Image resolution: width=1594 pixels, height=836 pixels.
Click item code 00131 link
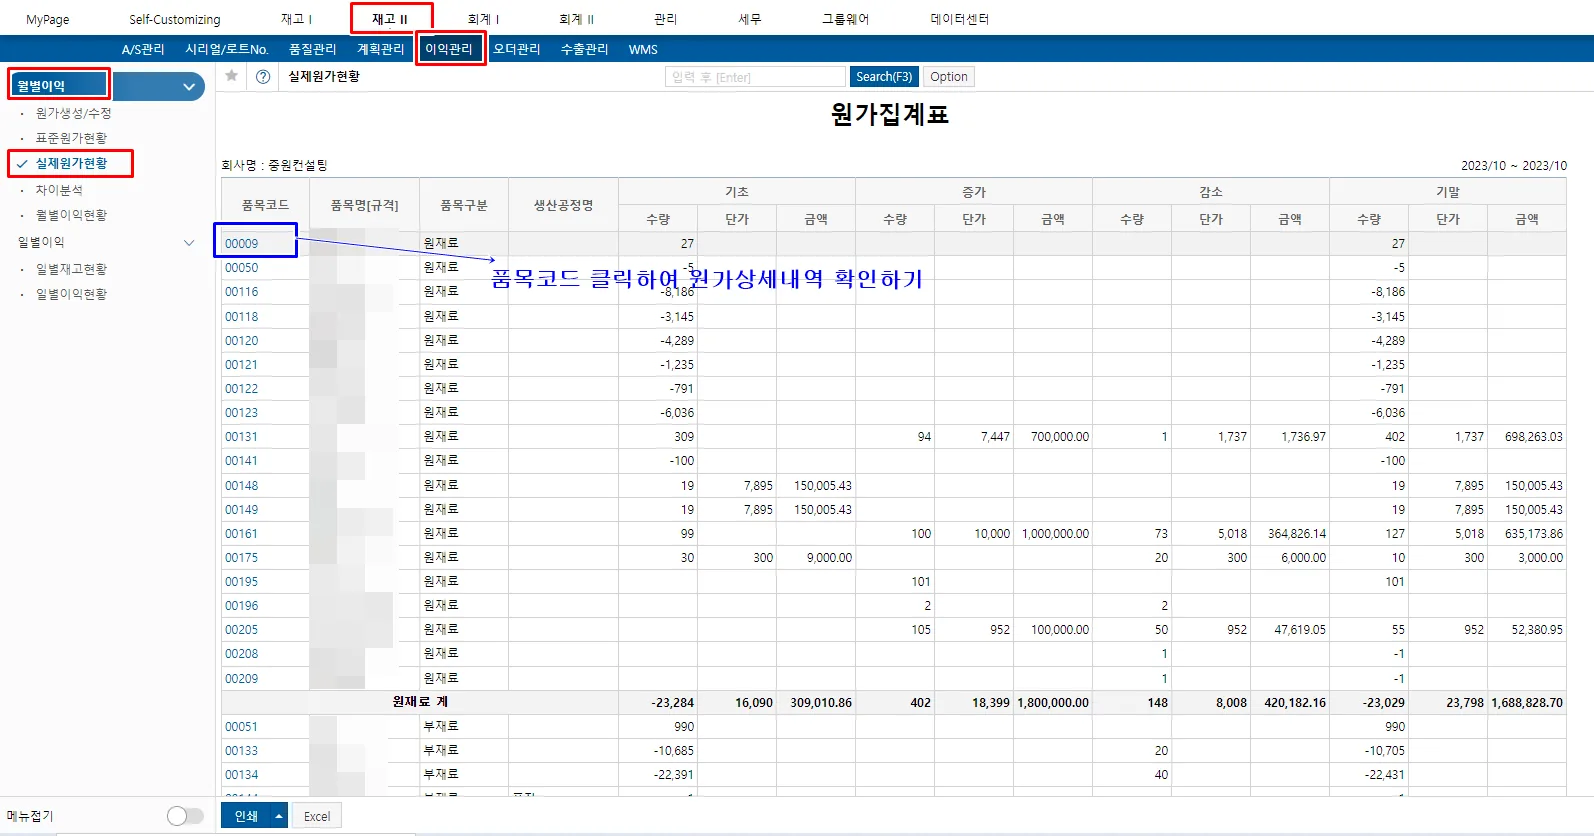(x=241, y=437)
